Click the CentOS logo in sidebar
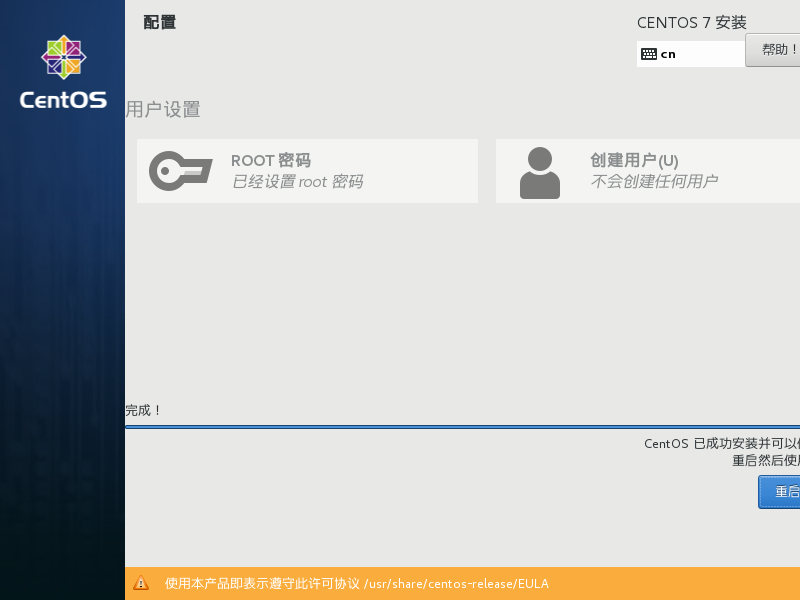Screen dimensions: 800x600 (x=63, y=72)
